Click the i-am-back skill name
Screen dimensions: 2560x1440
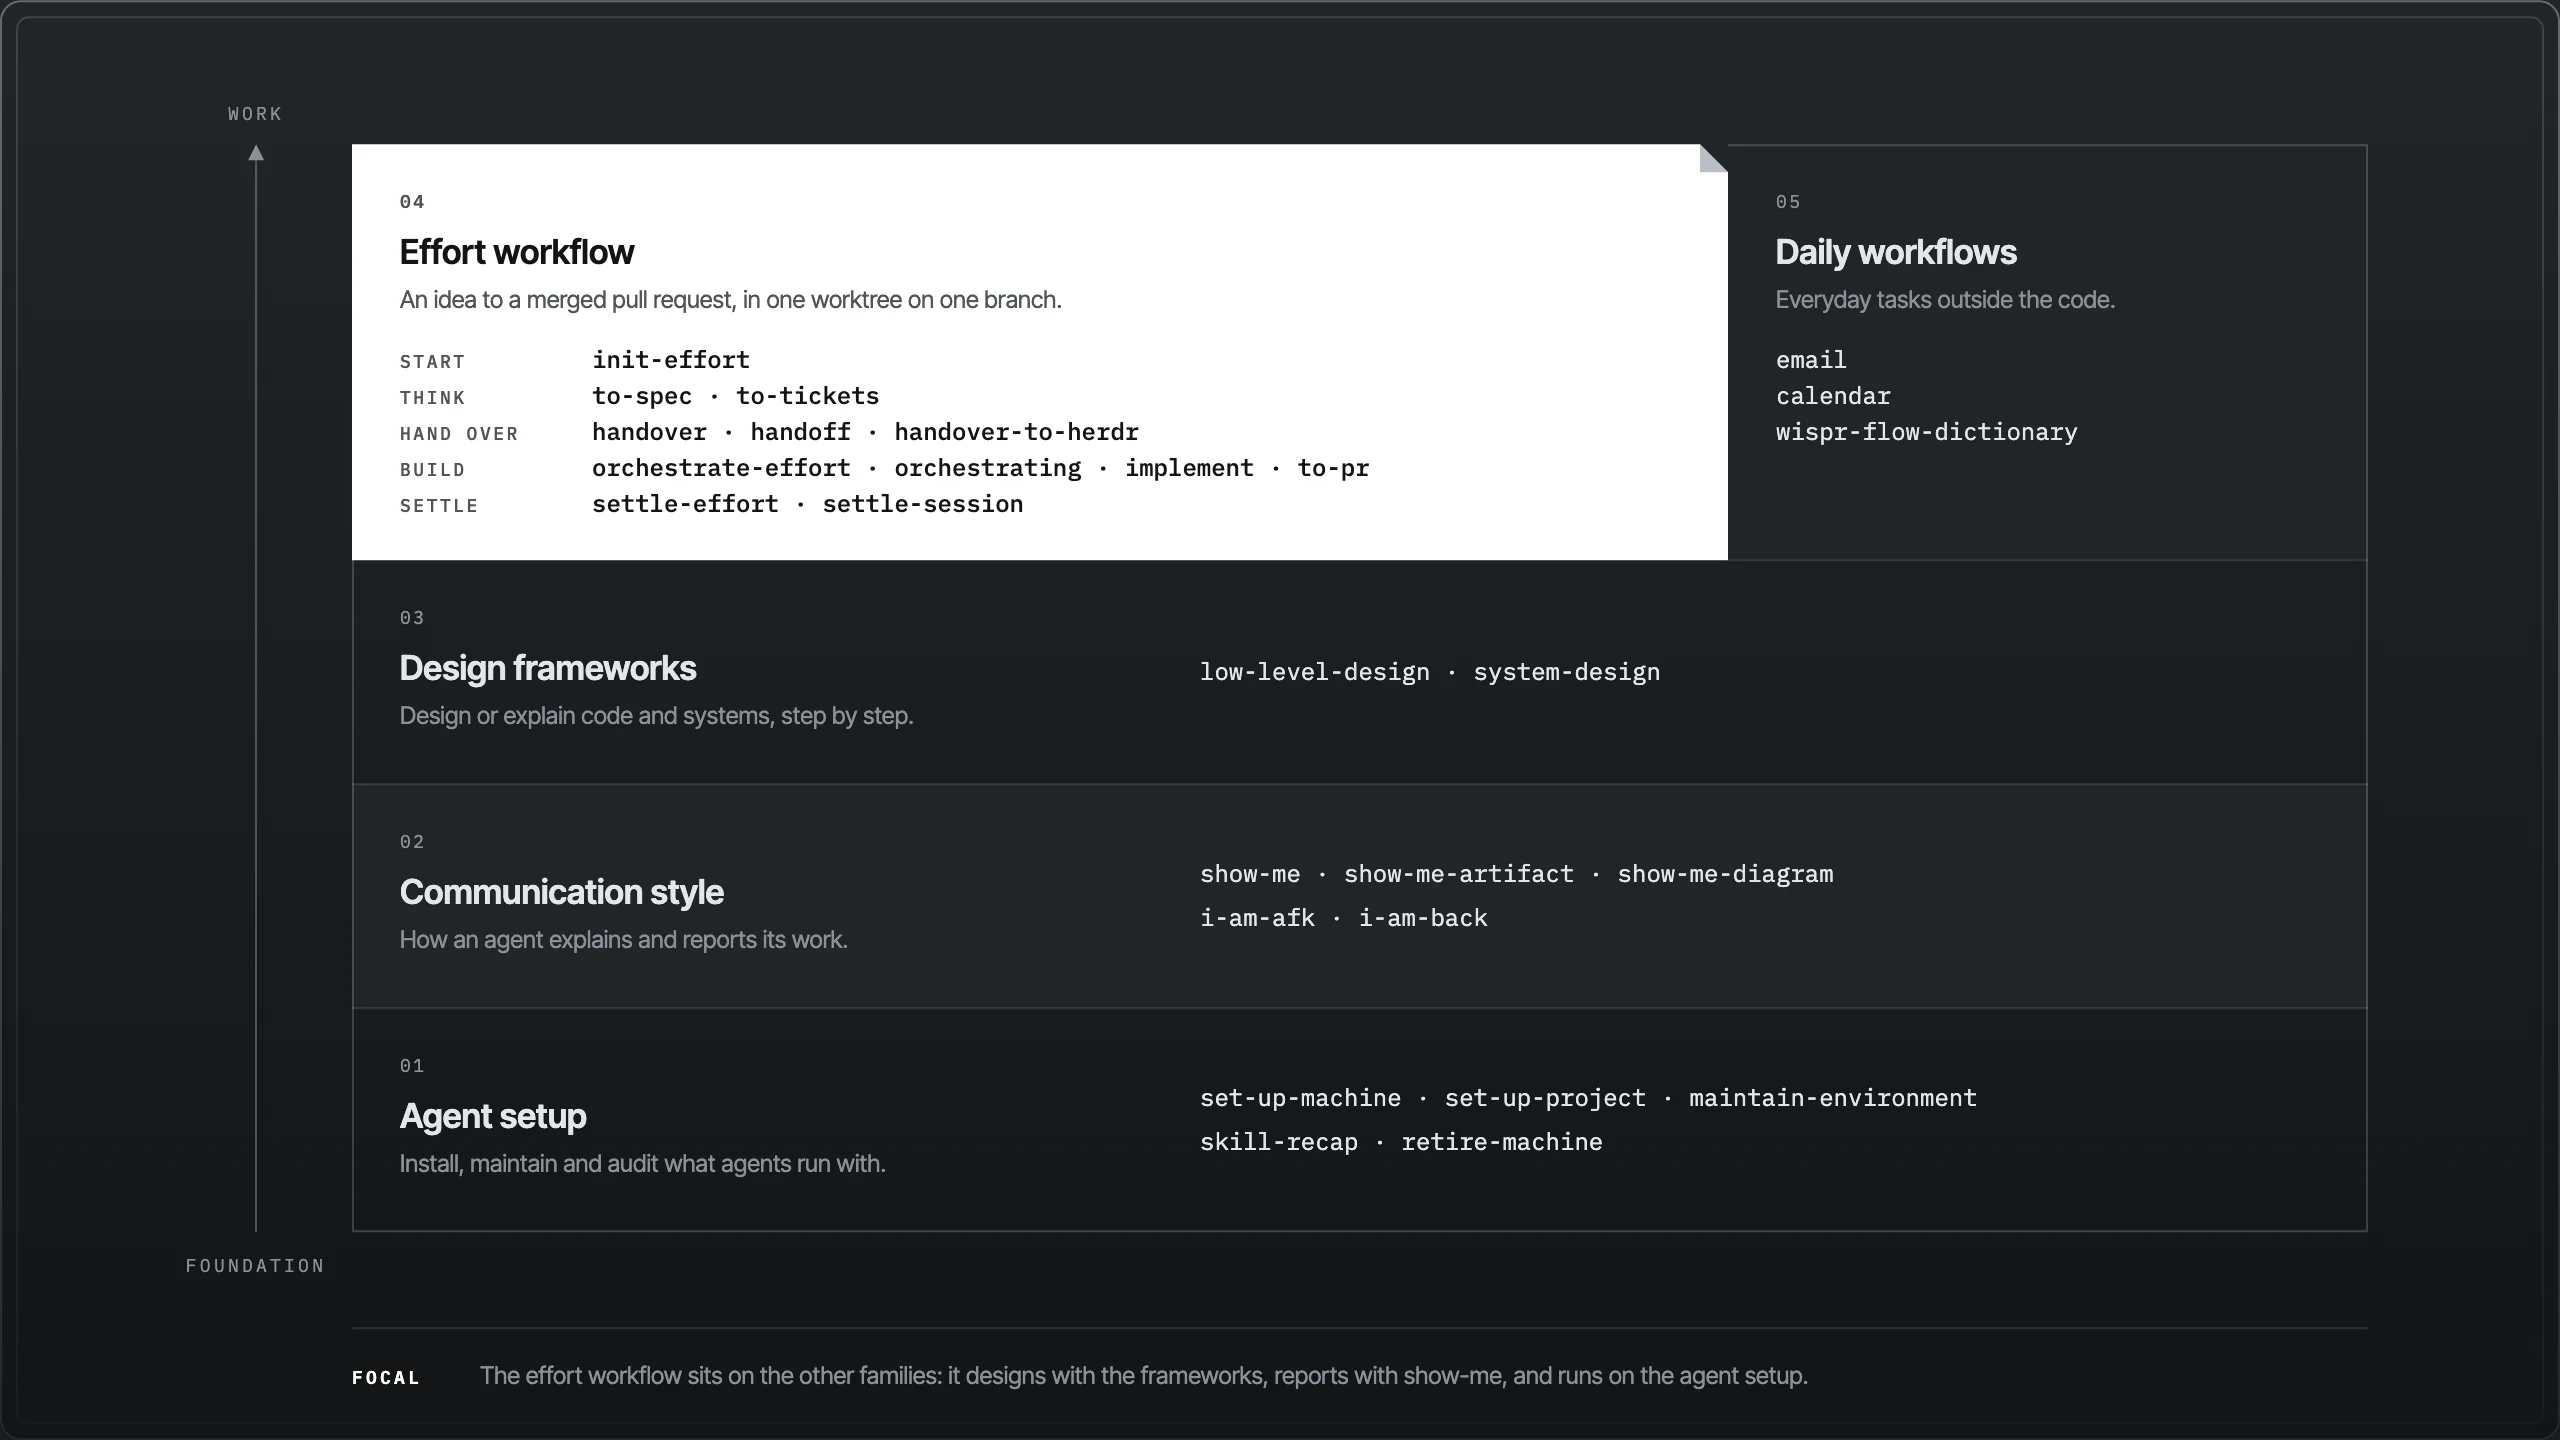coord(1422,918)
